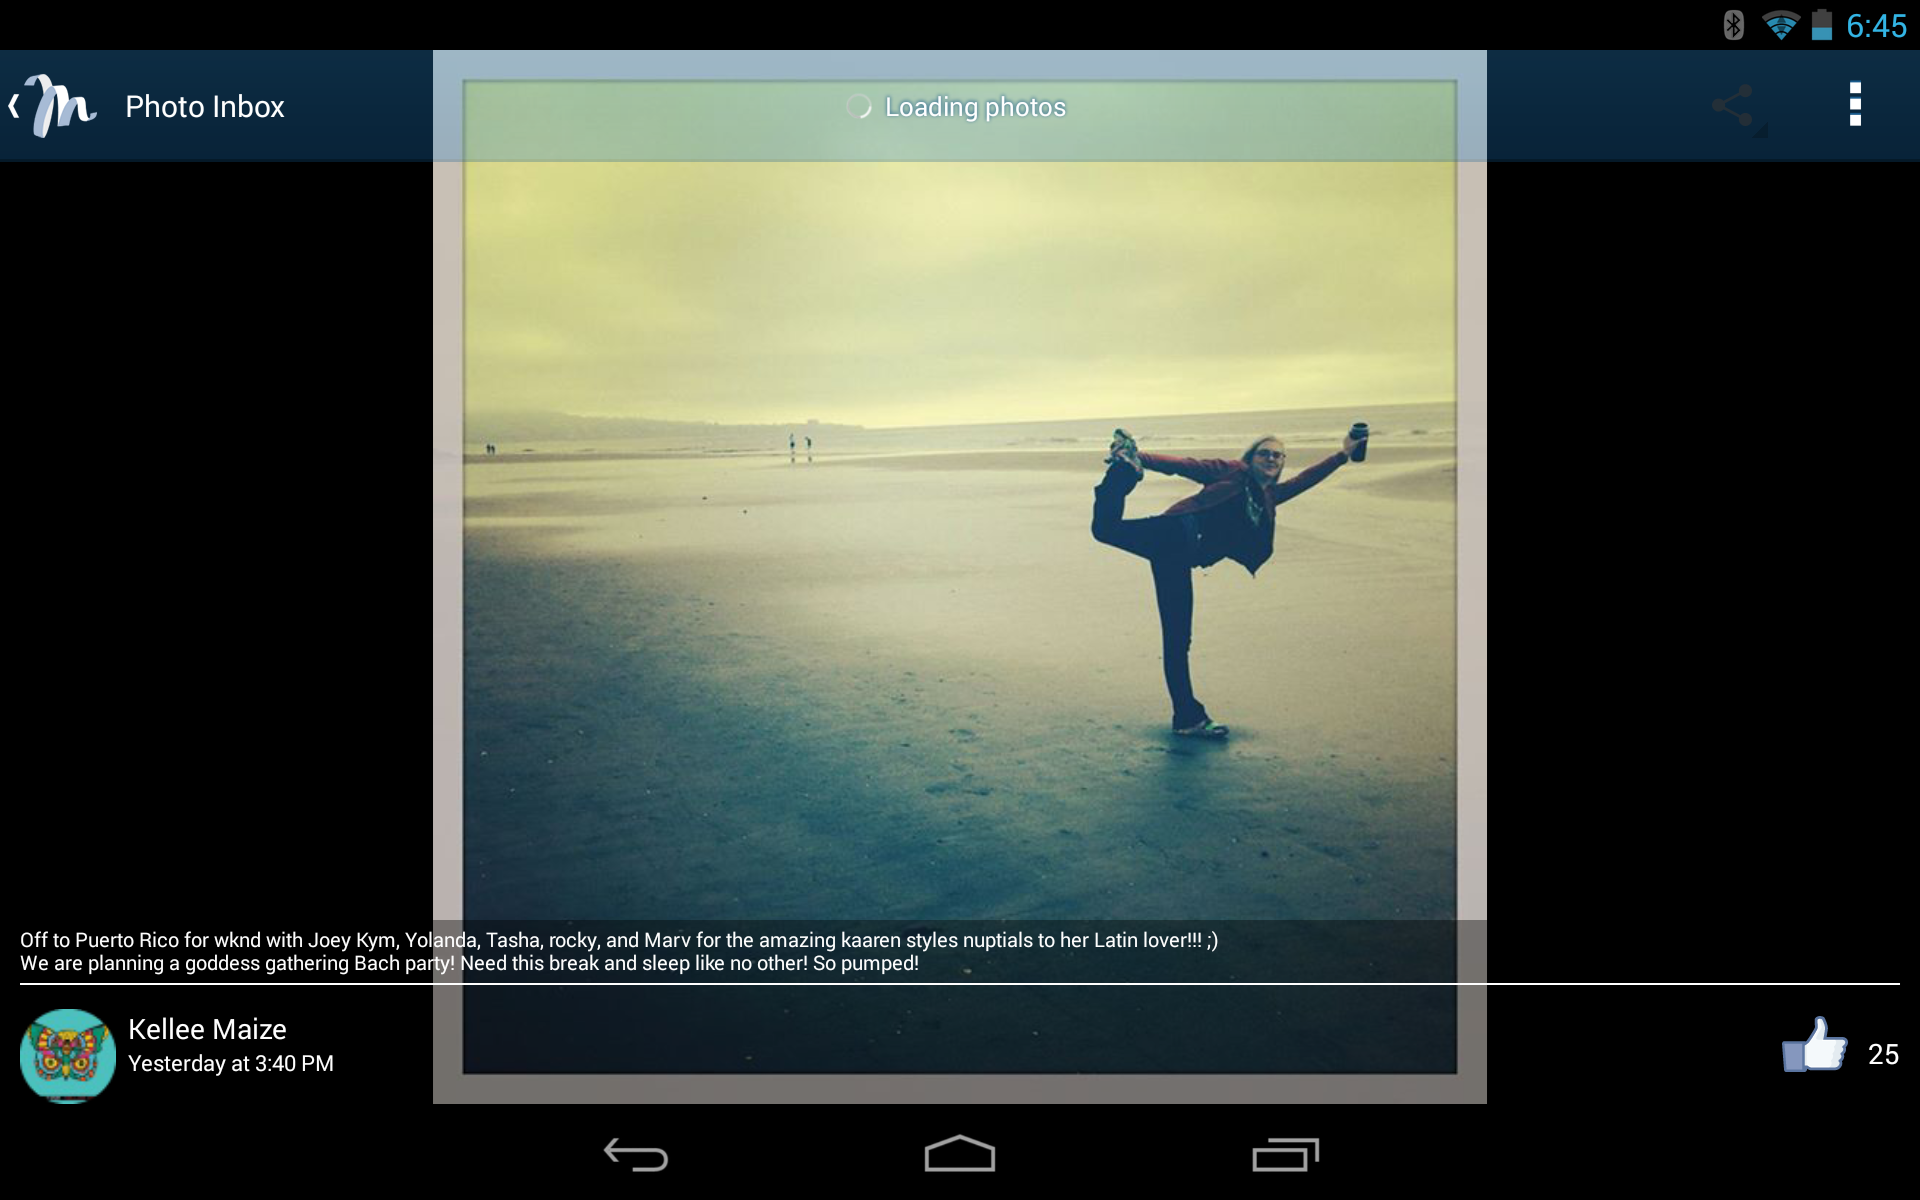Tap the Android home navigation icon
The image size is (1920, 1200).
[958, 1155]
